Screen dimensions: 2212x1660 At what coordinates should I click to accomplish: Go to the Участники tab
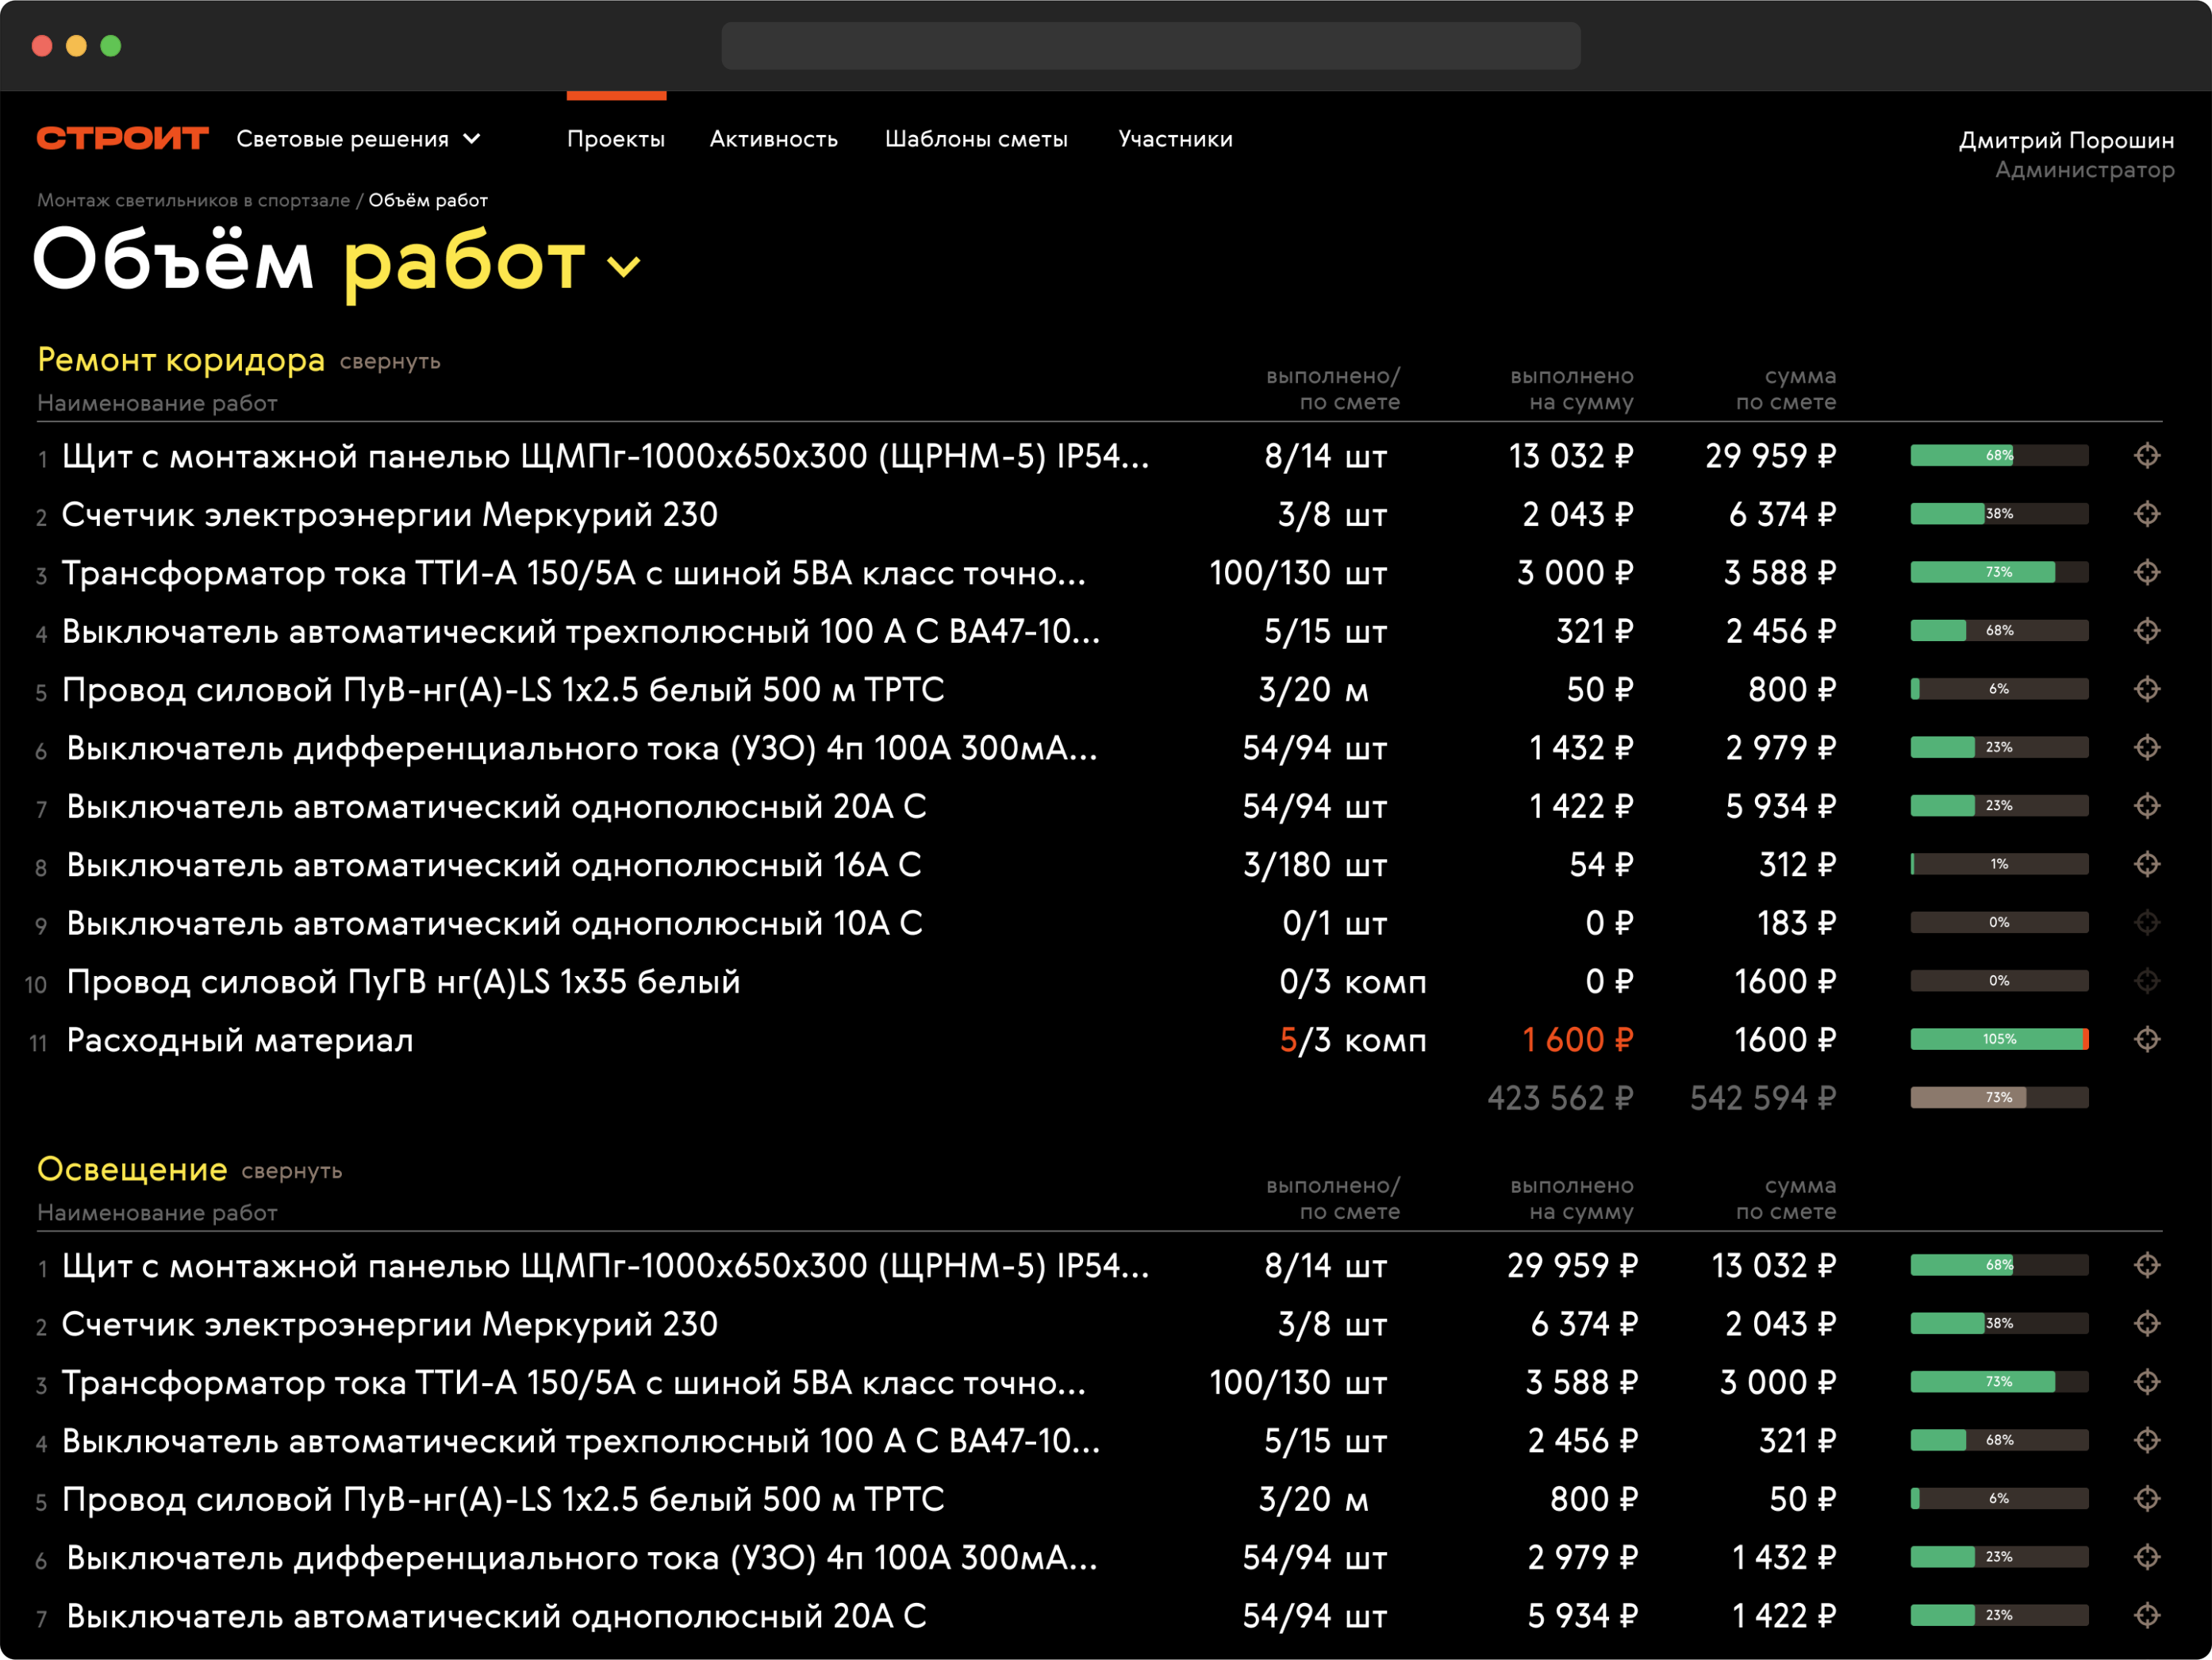click(1175, 139)
